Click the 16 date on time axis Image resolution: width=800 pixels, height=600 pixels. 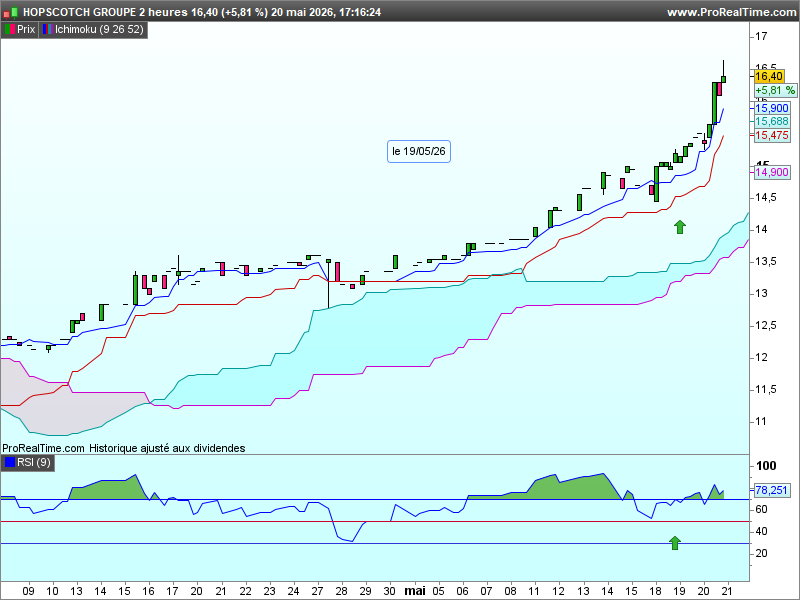[148, 591]
